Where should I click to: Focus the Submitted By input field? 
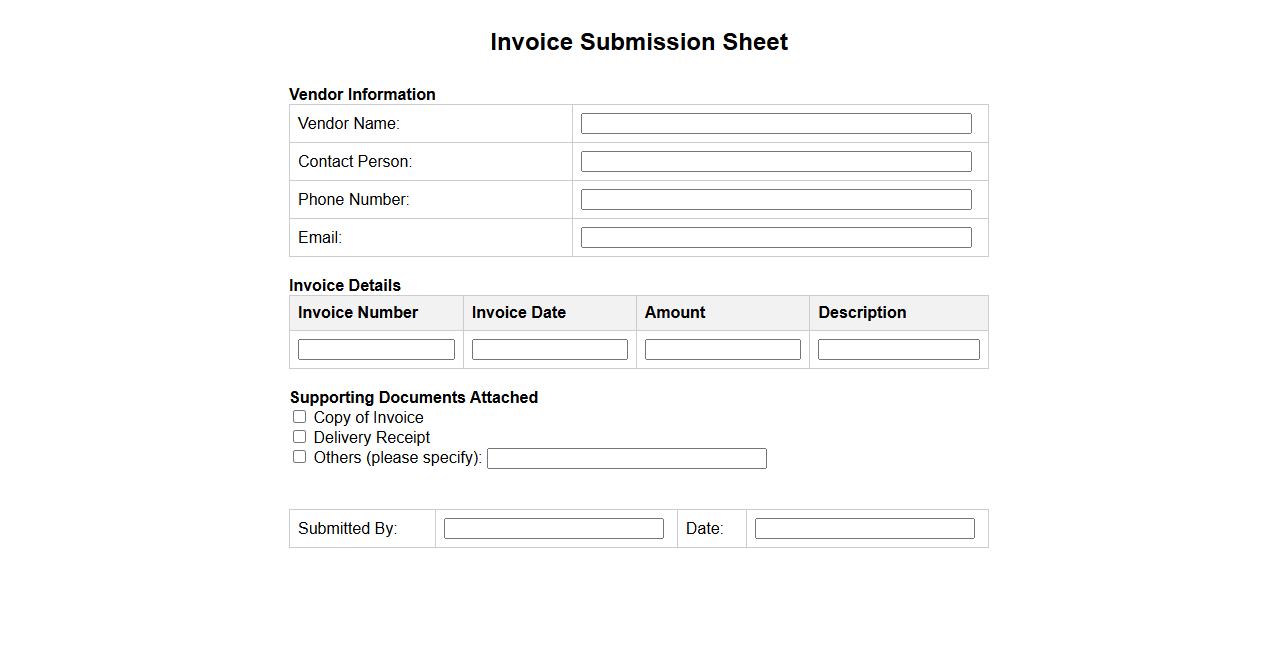(553, 528)
